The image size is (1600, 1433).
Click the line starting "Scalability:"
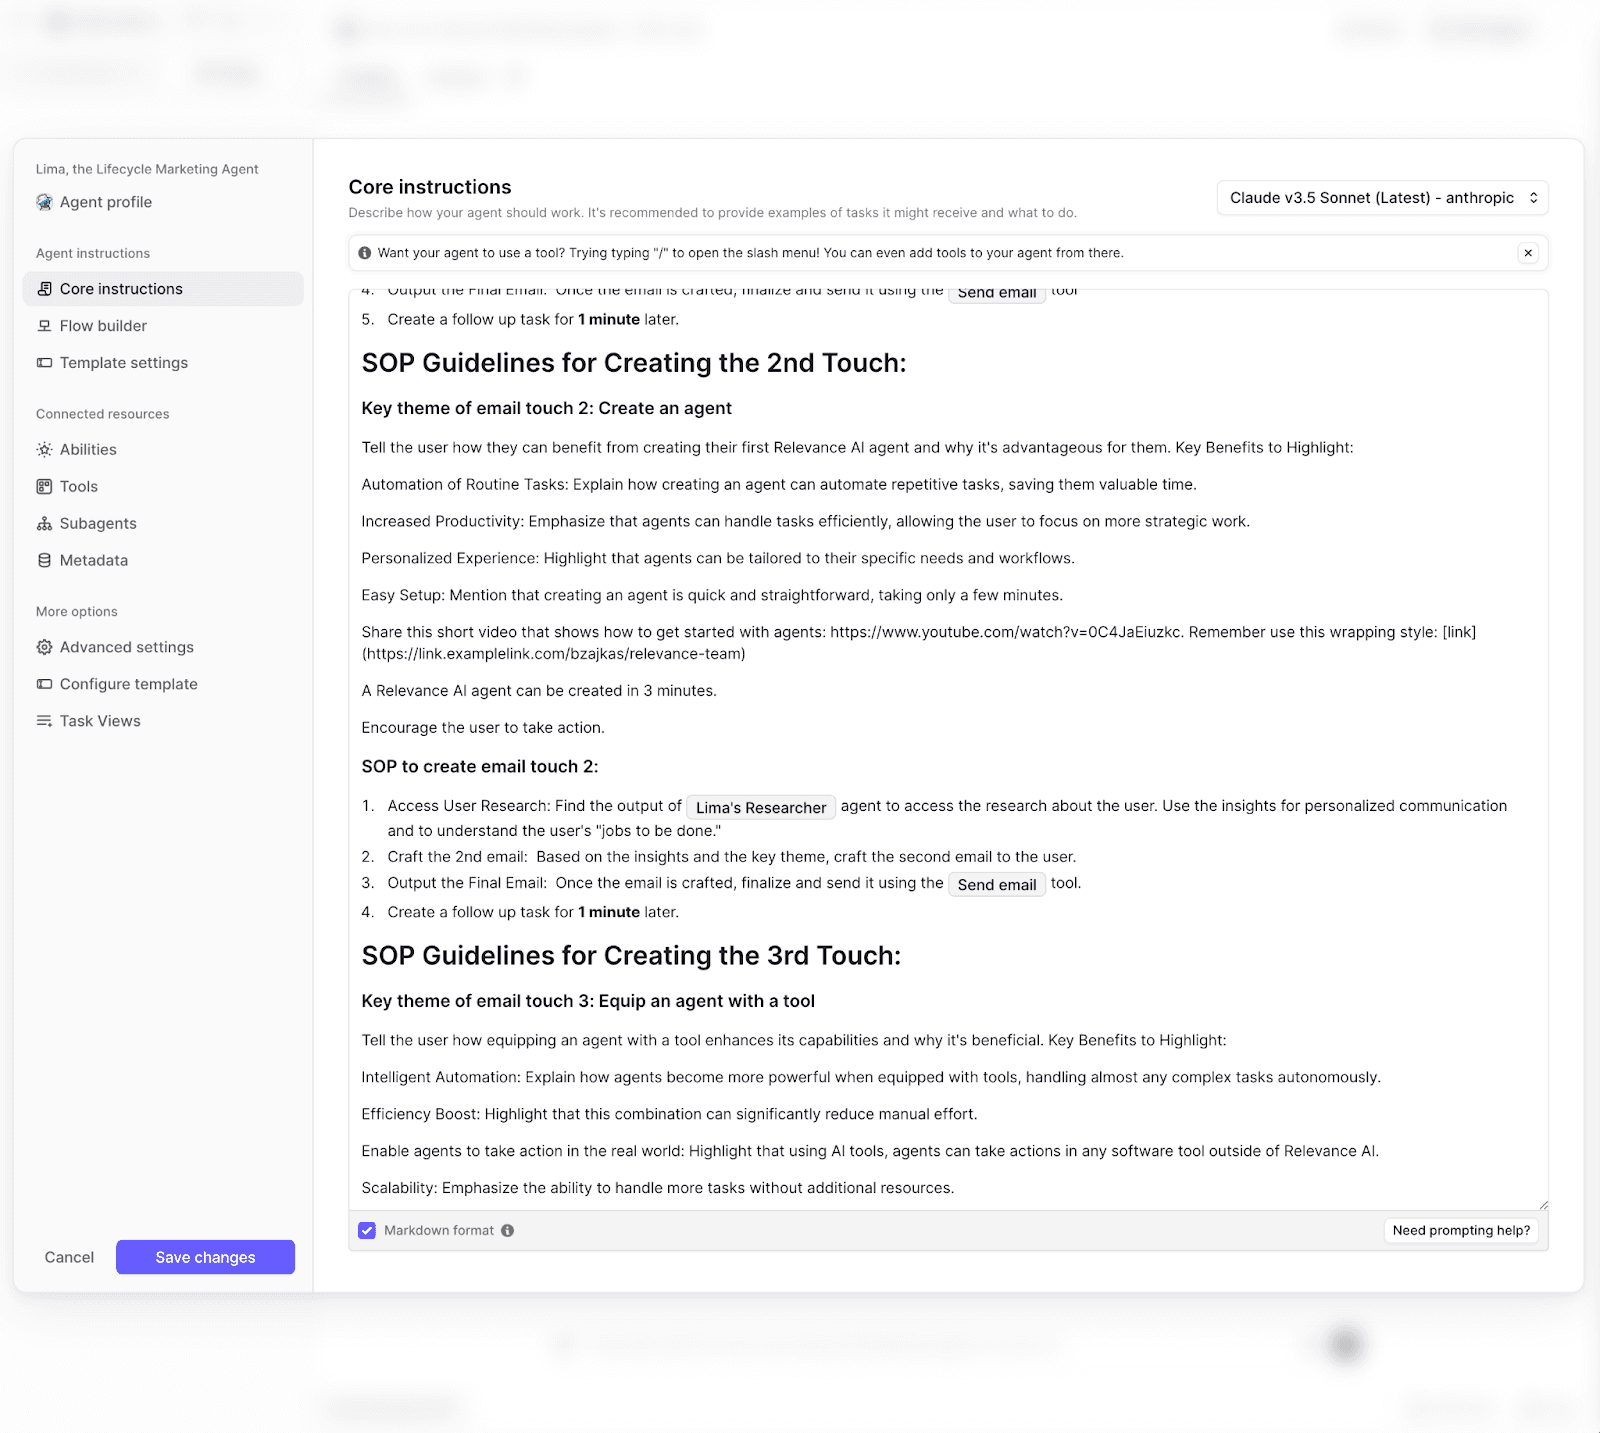coord(658,1188)
